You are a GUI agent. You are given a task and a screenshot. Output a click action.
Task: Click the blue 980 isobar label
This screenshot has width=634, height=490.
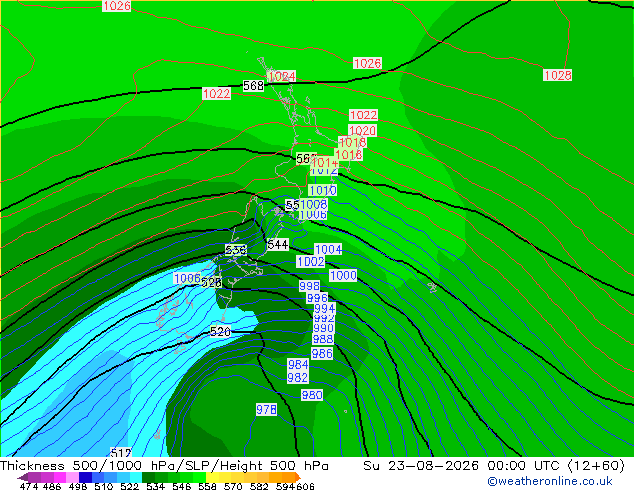[312, 395]
